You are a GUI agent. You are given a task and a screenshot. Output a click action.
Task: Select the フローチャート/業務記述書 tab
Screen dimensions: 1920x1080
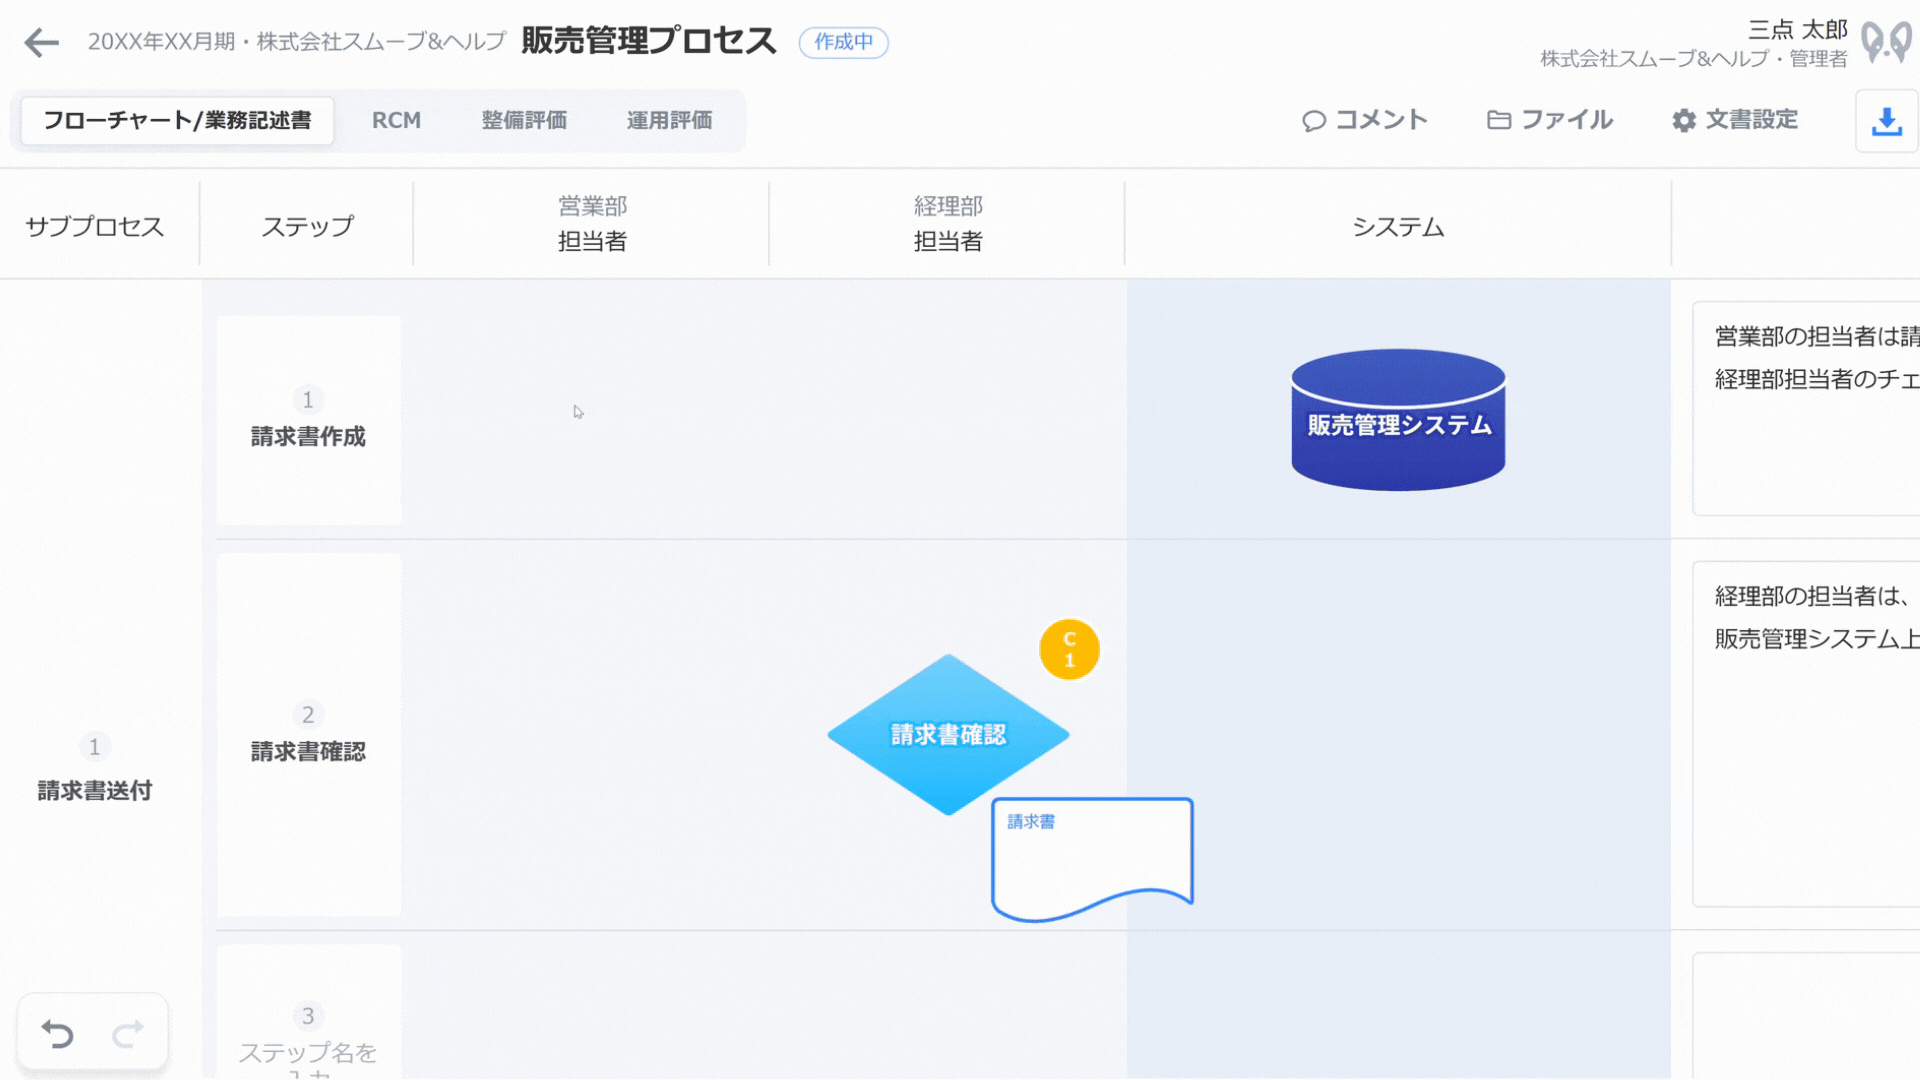coord(177,120)
